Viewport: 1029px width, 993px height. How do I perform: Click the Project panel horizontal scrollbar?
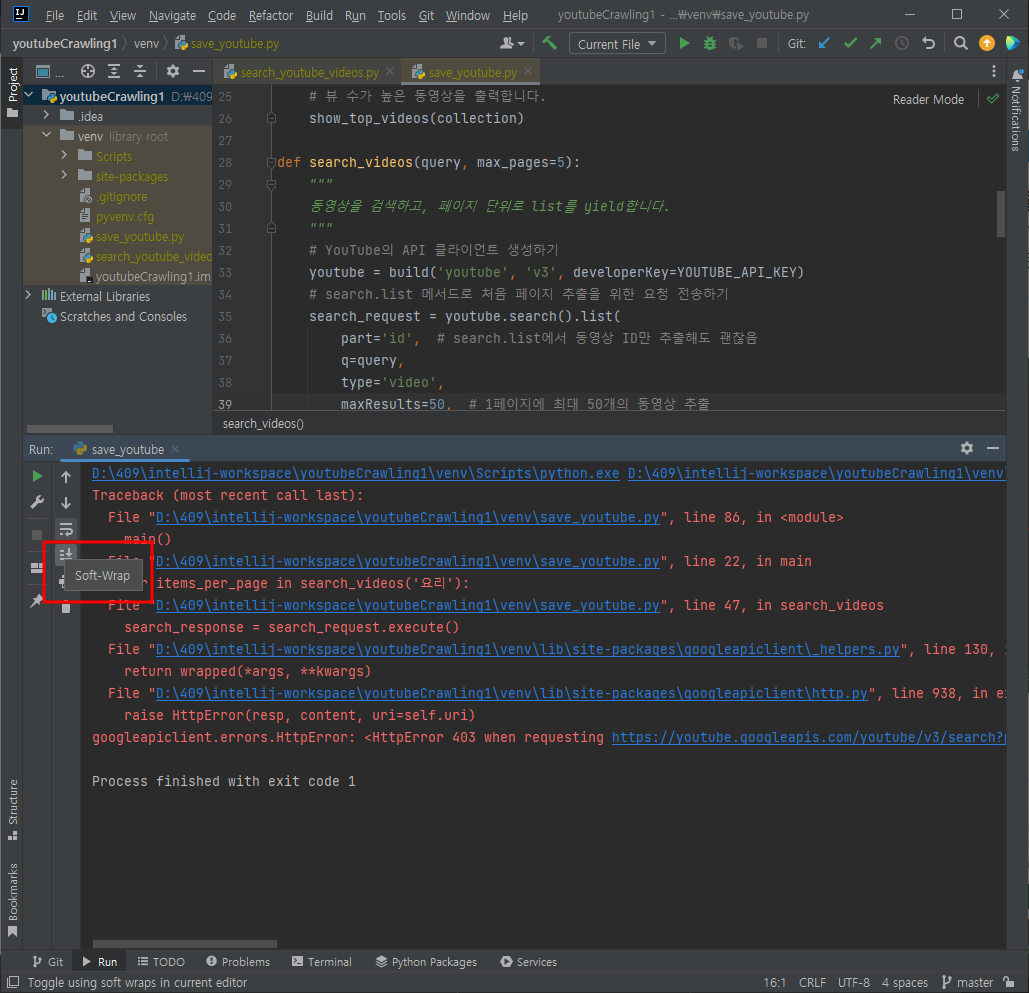point(70,429)
